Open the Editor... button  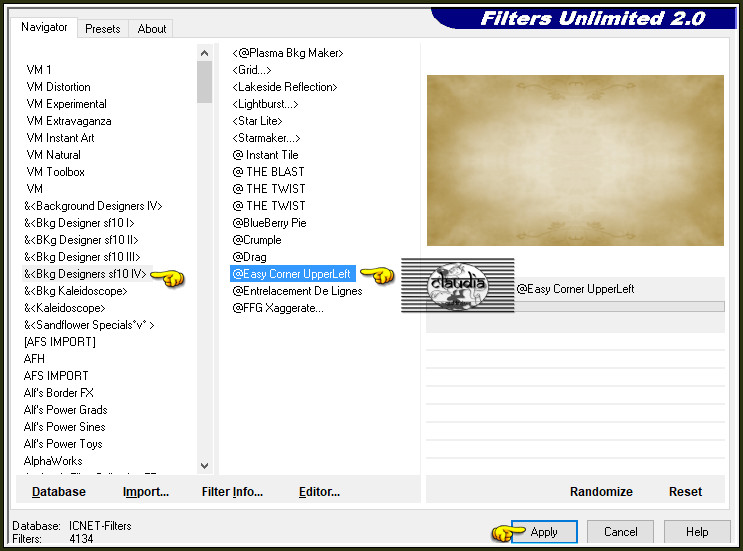(x=319, y=492)
